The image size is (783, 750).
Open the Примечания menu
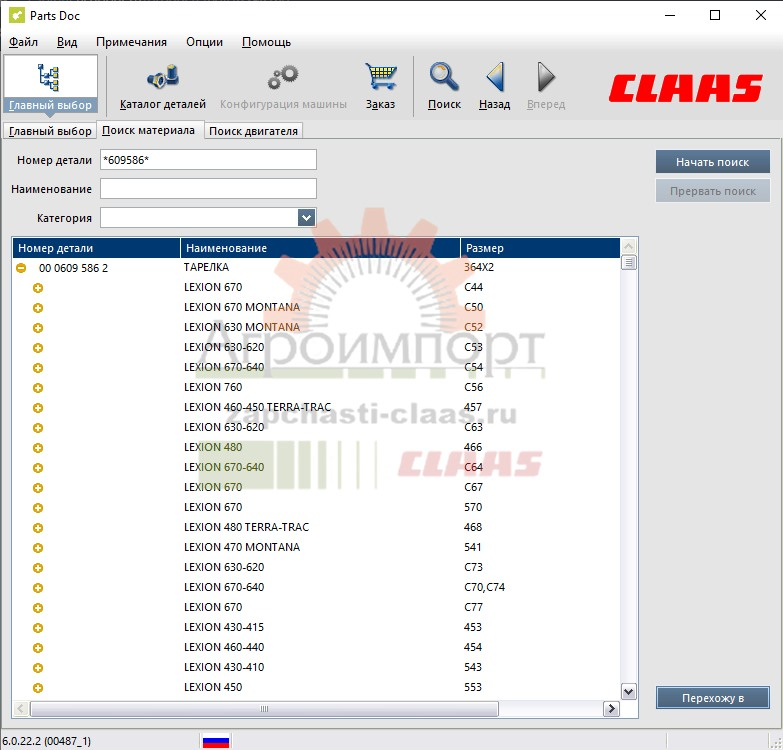131,42
